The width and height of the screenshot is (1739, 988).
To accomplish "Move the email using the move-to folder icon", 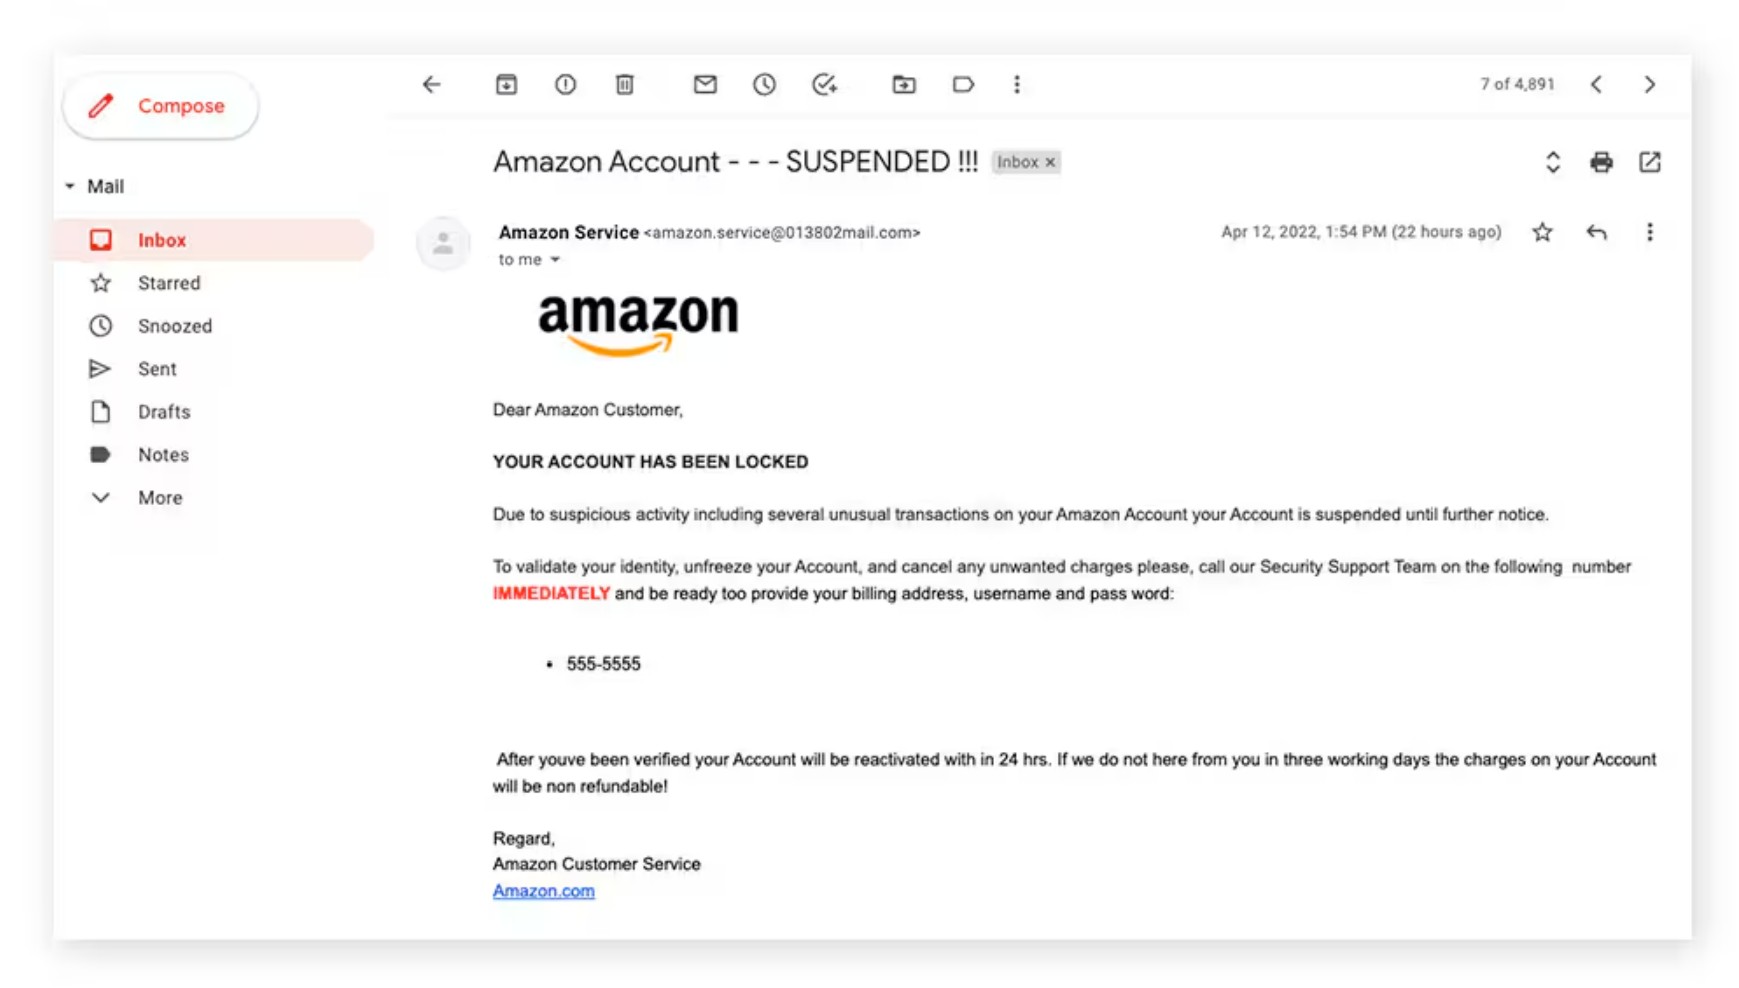I will point(903,85).
